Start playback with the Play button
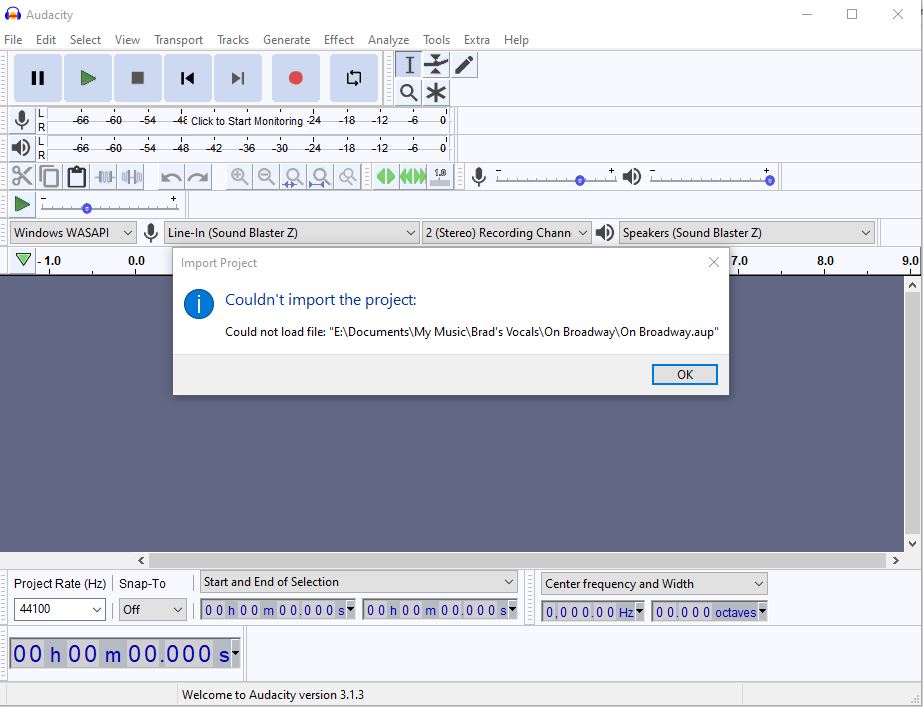The image size is (923, 707). pyautogui.click(x=88, y=78)
